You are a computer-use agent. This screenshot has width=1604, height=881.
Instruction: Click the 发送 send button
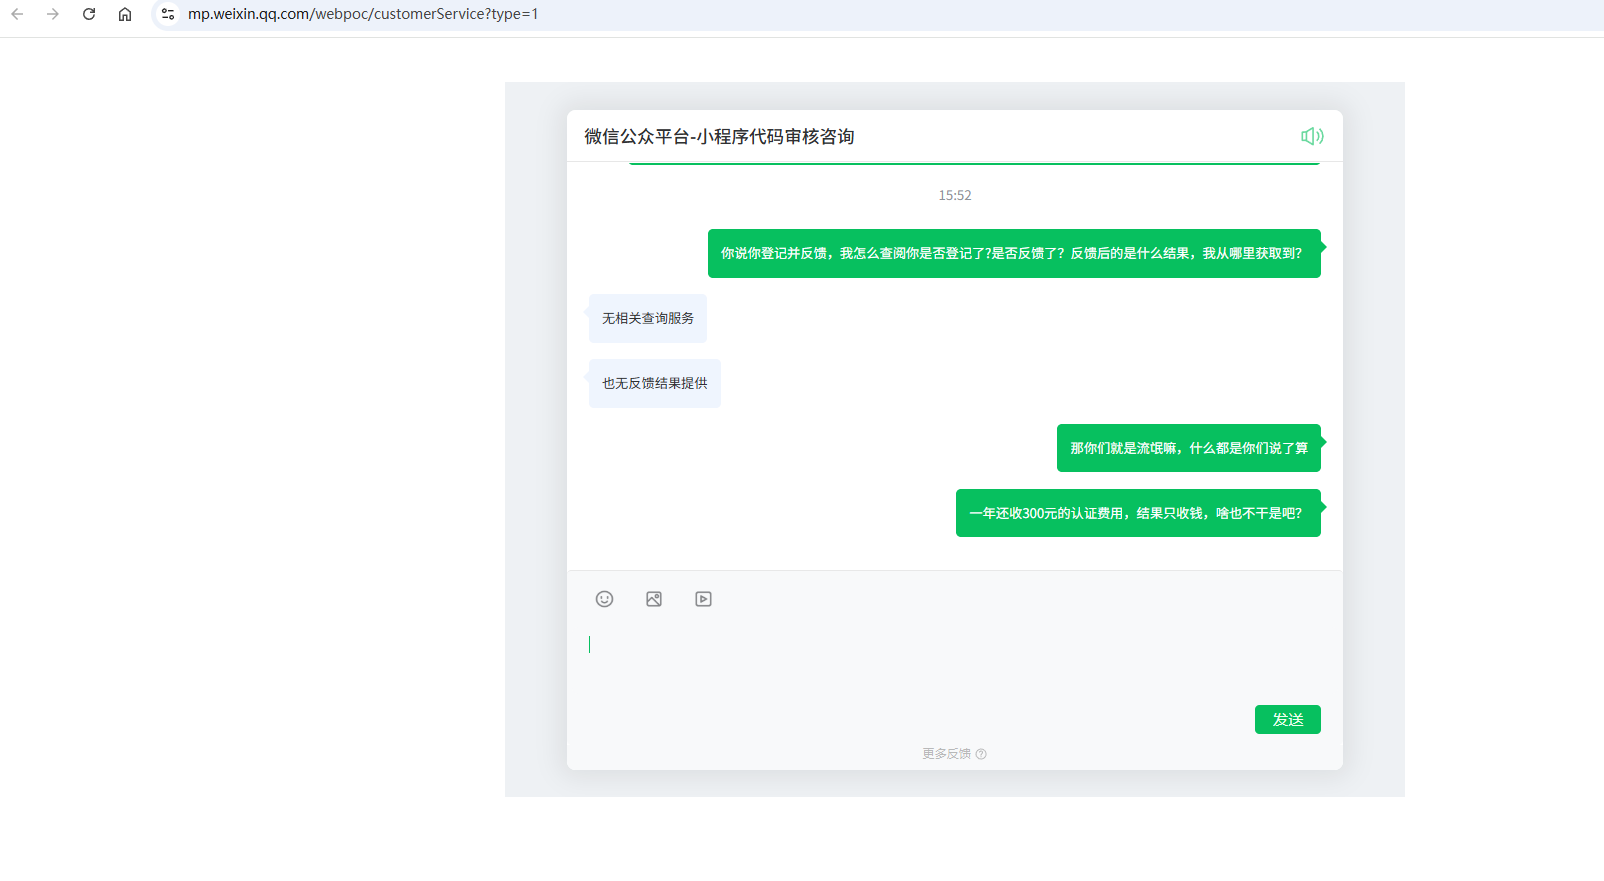click(x=1288, y=720)
